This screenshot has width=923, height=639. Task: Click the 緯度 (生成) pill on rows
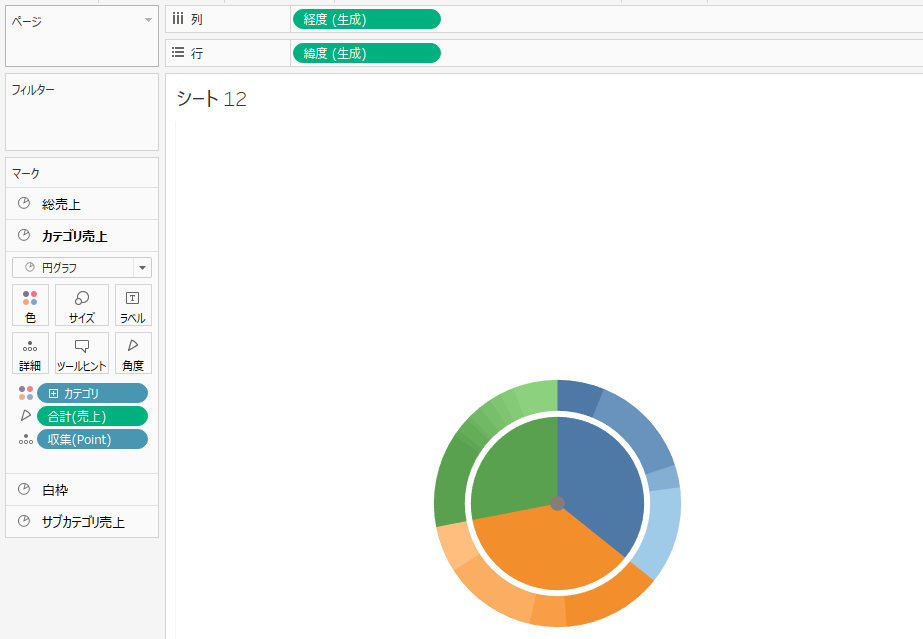pyautogui.click(x=365, y=53)
